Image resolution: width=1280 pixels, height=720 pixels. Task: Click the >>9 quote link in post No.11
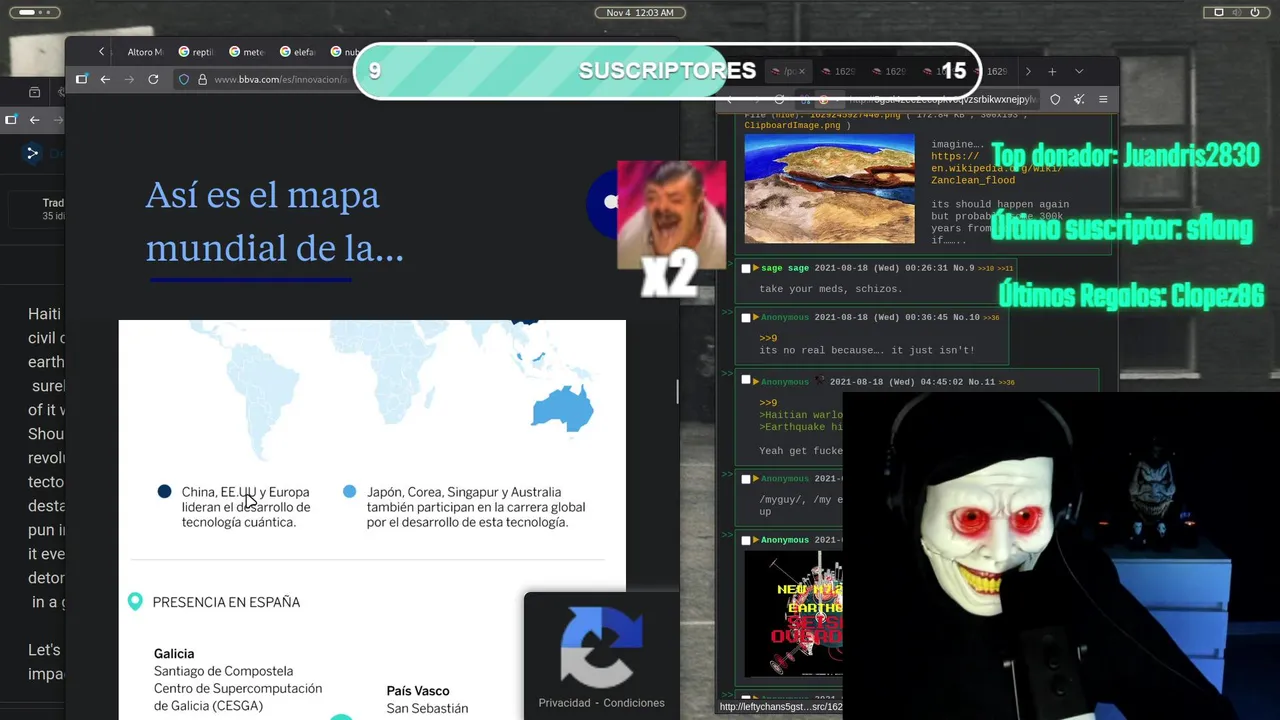pyautogui.click(x=768, y=403)
